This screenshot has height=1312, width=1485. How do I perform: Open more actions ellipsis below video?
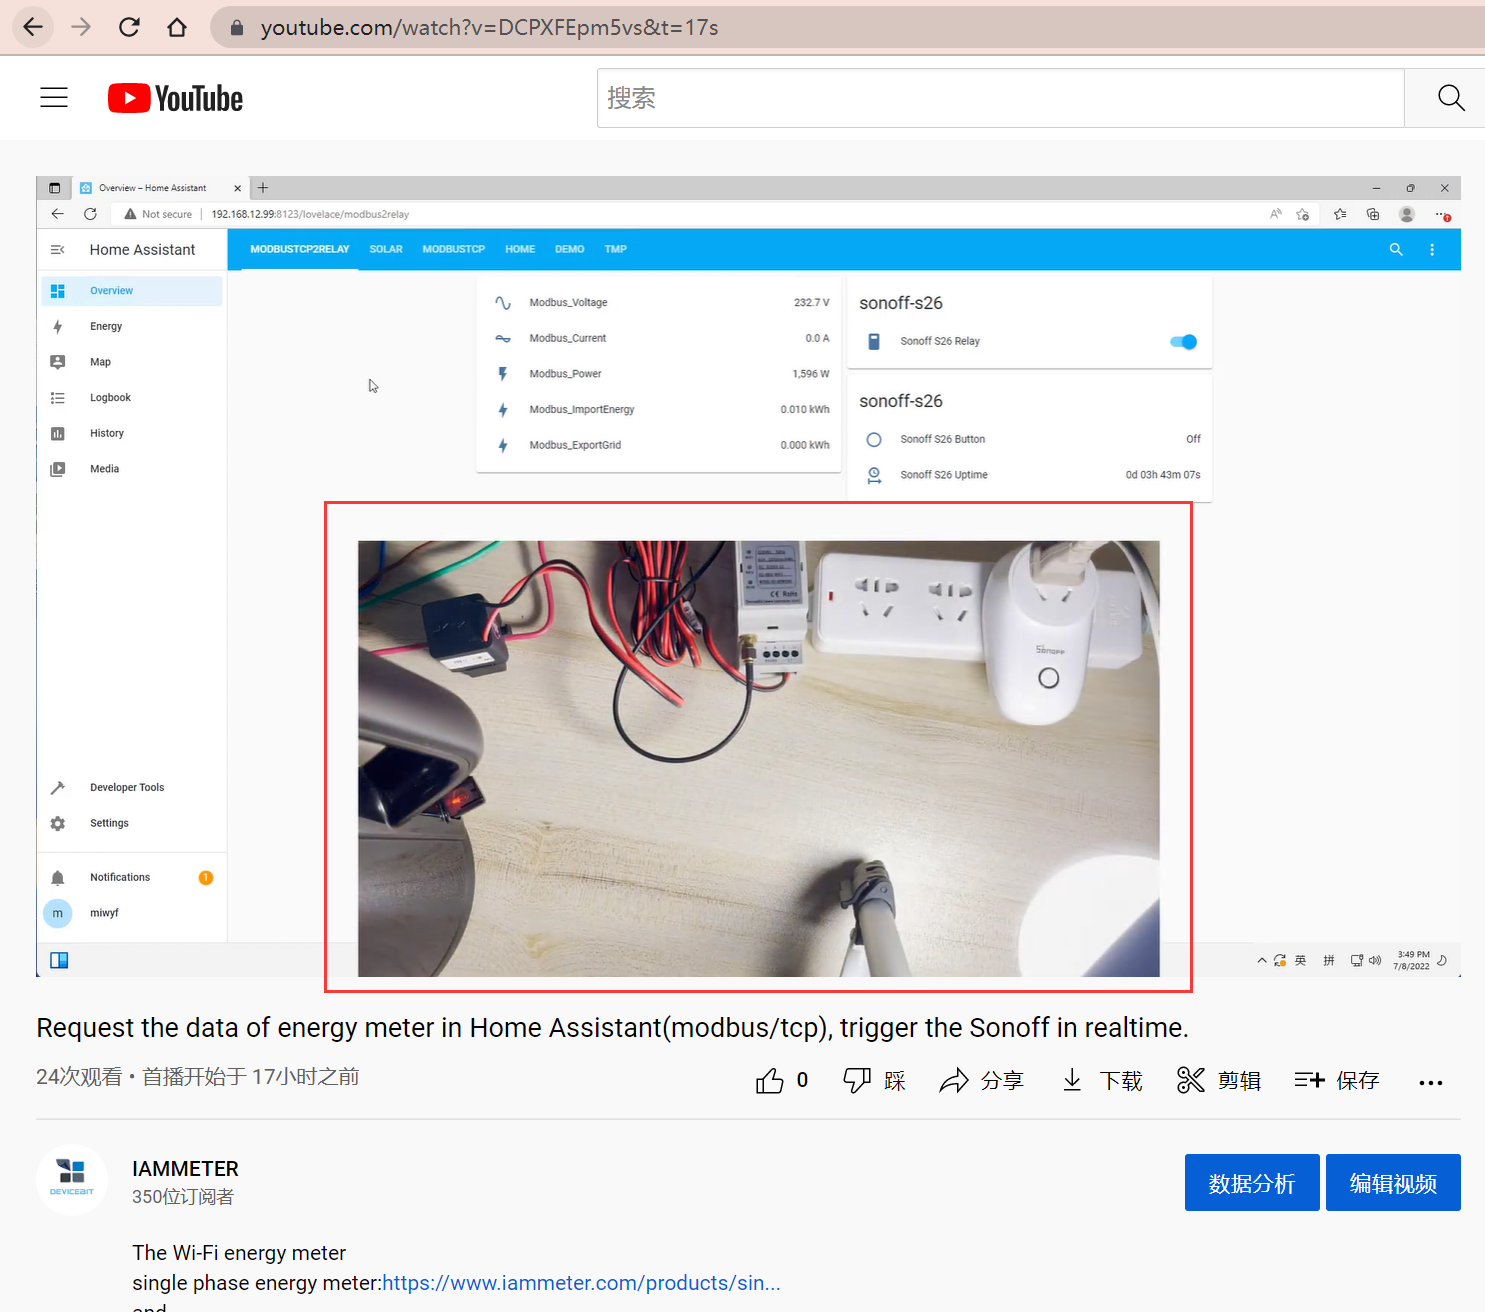coord(1430,1082)
